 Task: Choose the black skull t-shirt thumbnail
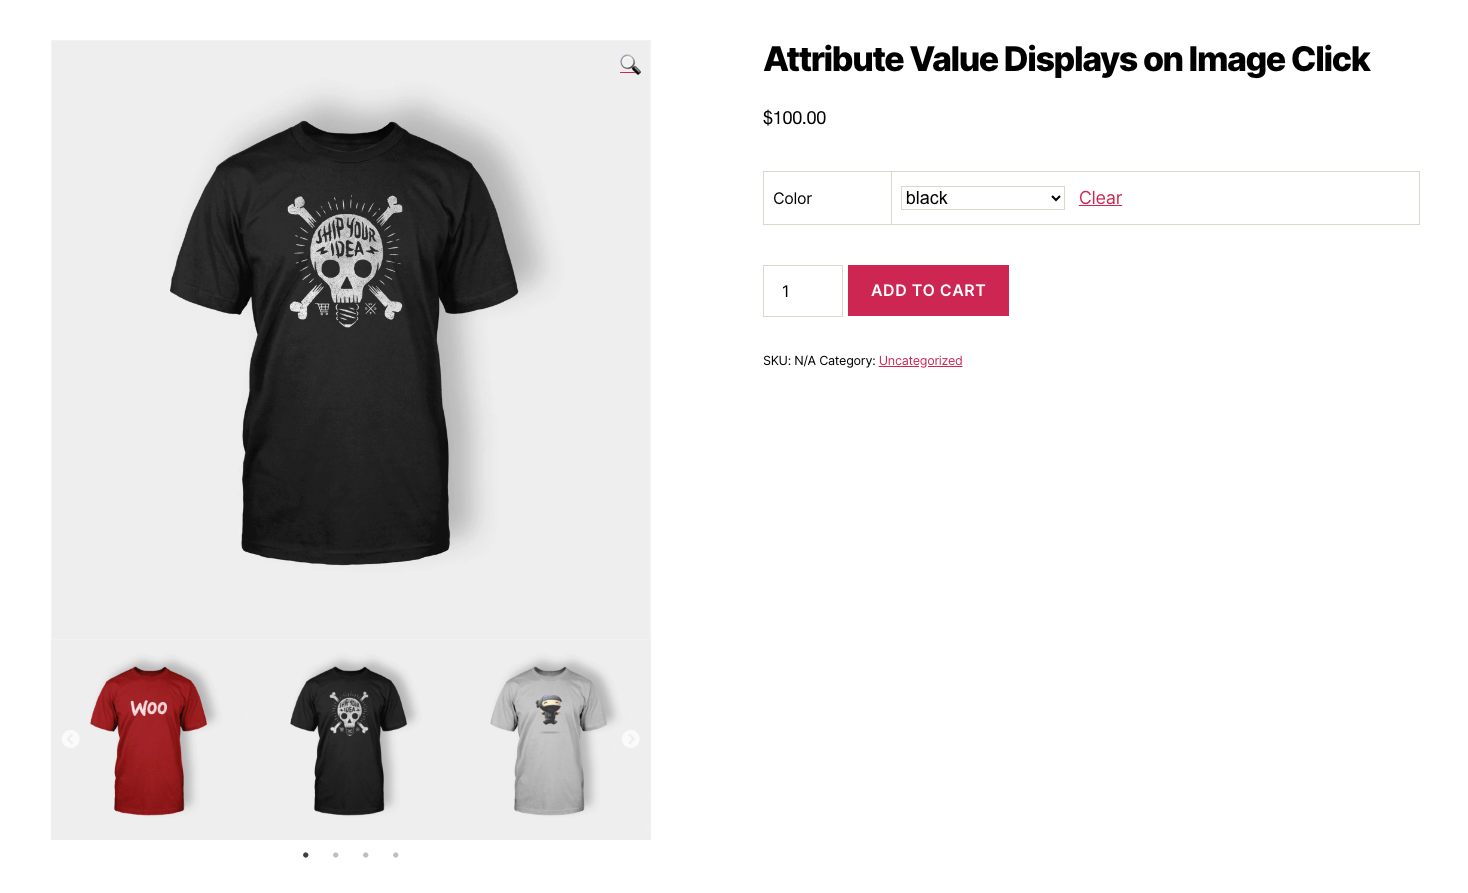coord(349,740)
